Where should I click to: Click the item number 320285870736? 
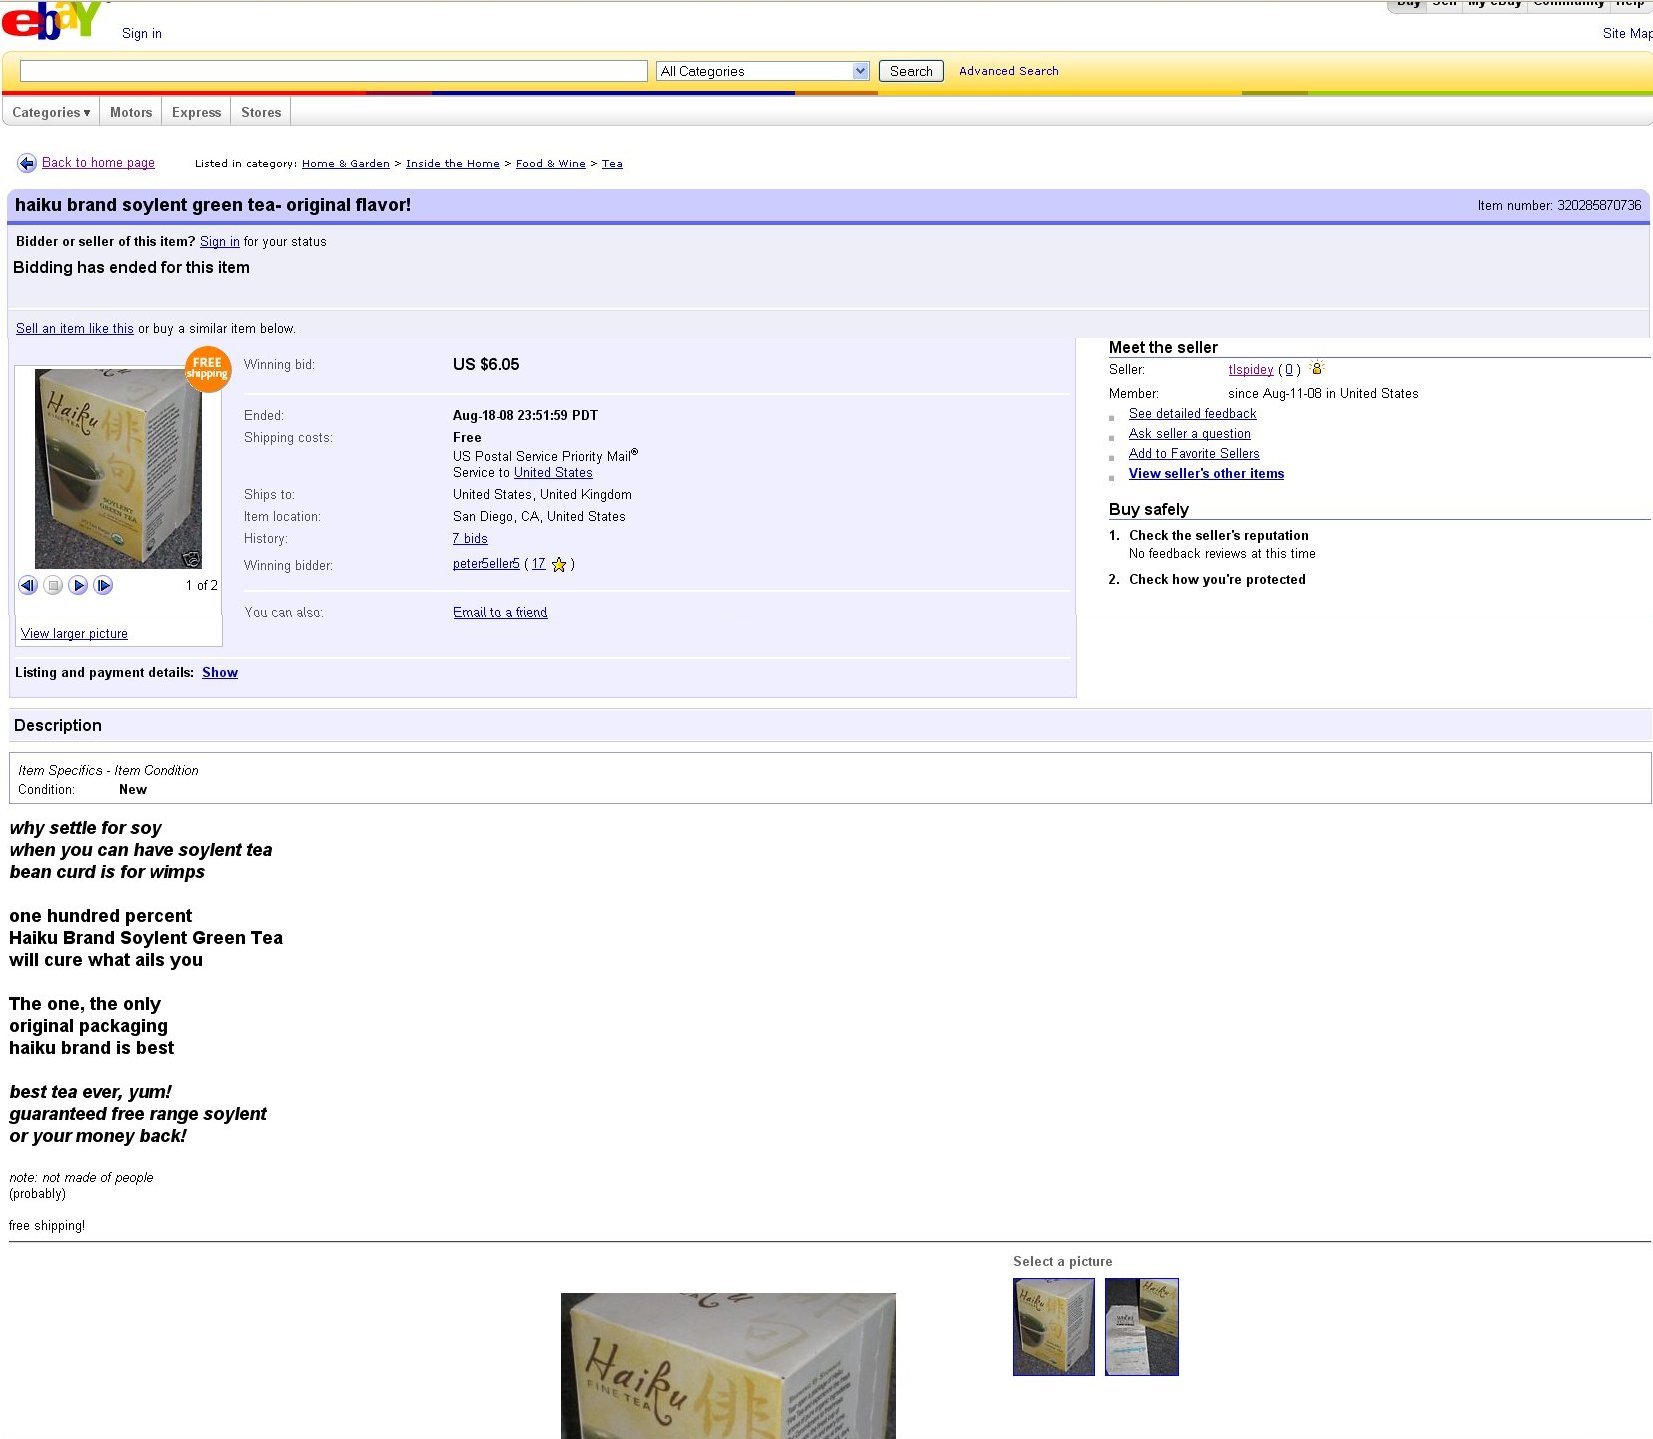(1599, 205)
